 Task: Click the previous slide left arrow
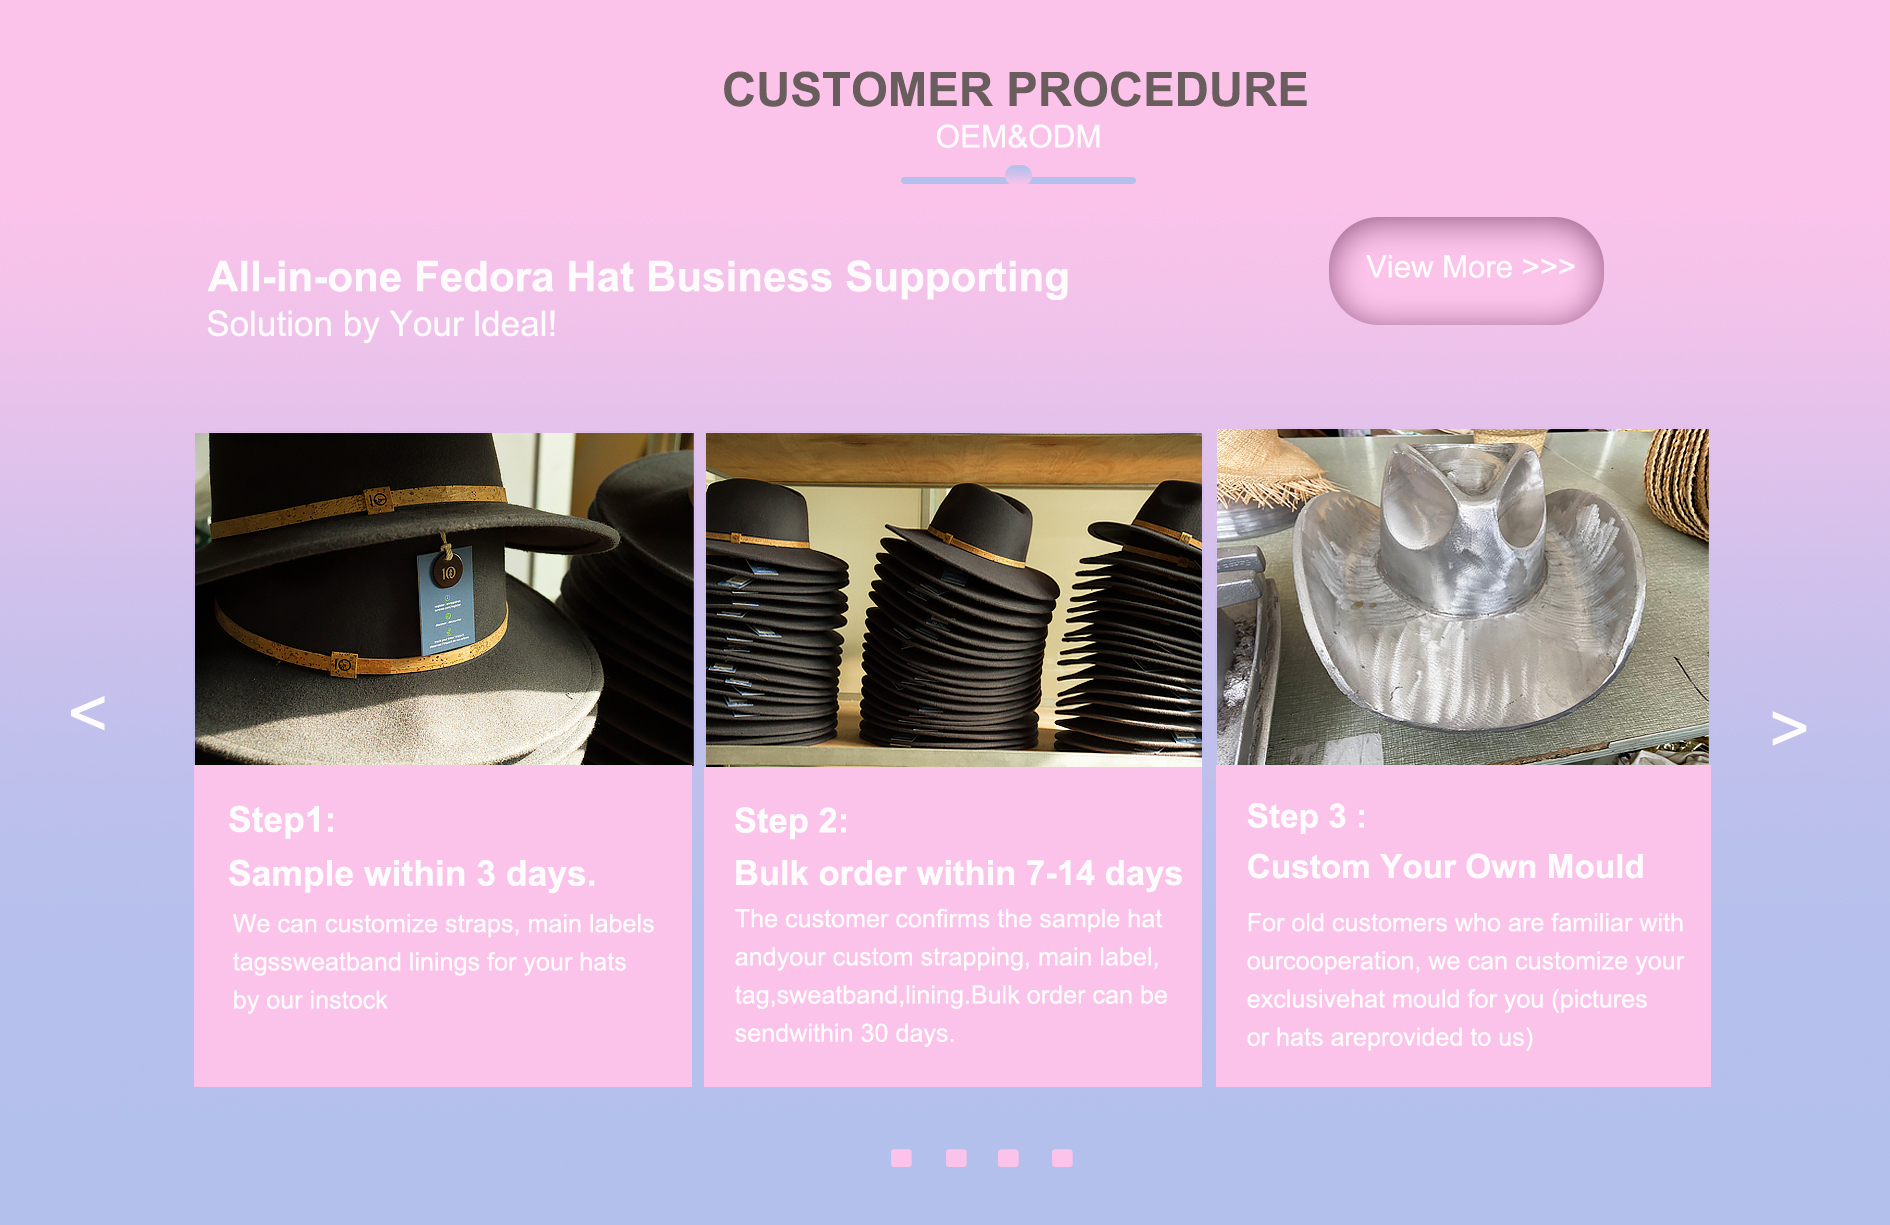pos(88,713)
